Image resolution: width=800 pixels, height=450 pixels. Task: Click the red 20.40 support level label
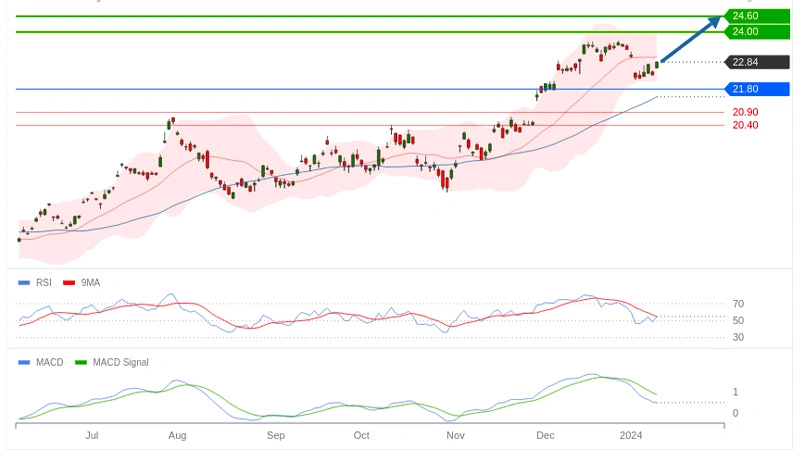click(x=745, y=125)
